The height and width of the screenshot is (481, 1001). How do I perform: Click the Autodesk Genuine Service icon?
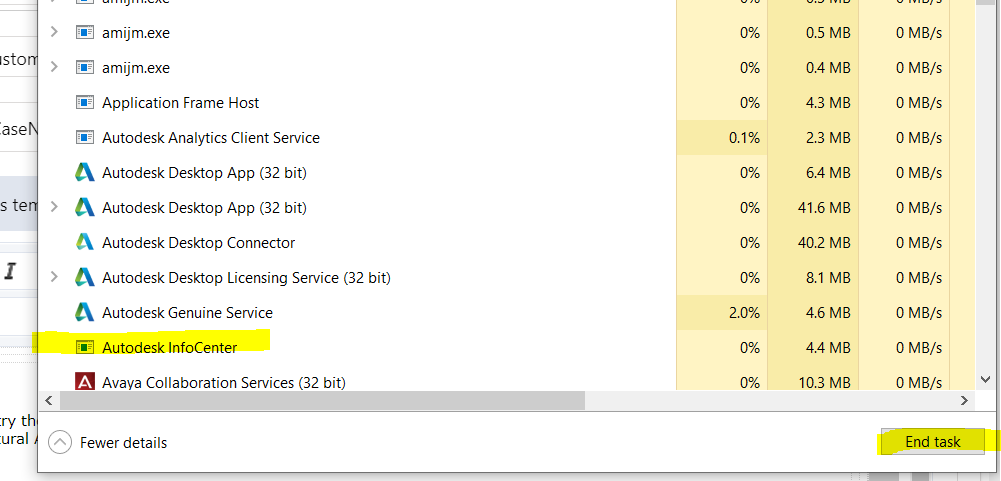pos(85,313)
